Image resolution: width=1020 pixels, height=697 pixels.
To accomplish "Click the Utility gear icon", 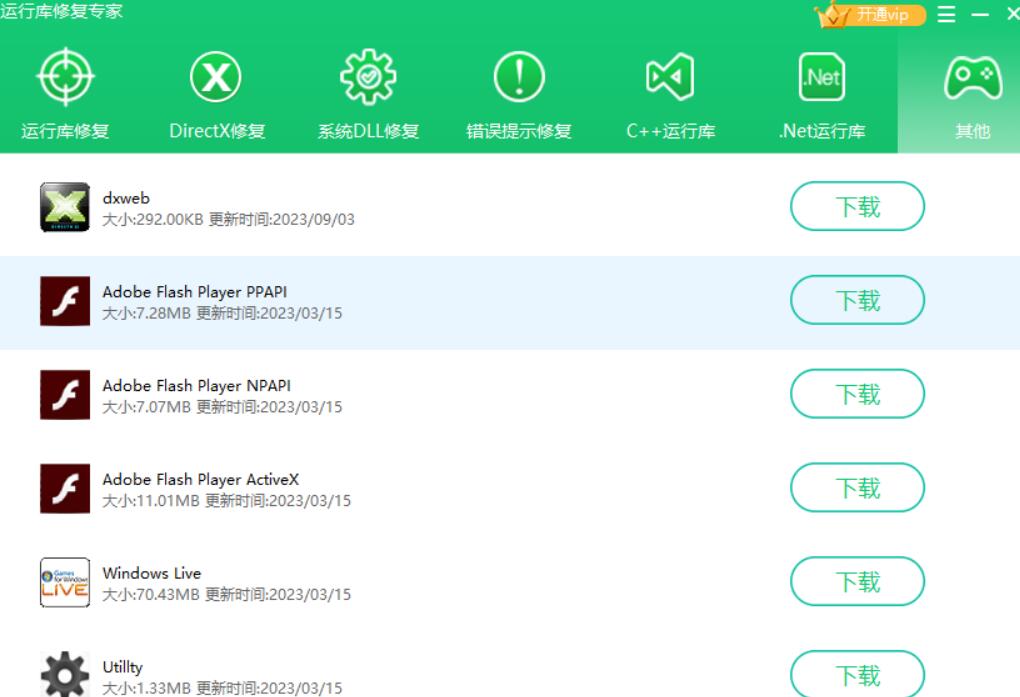I will click(65, 674).
